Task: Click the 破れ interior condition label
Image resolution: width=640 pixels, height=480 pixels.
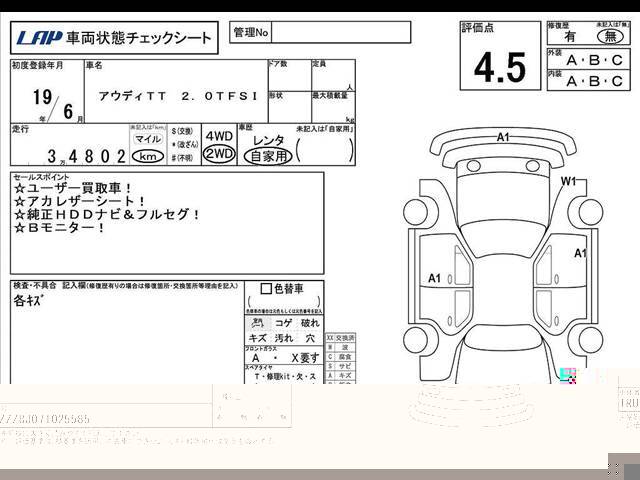Action: pyautogui.click(x=310, y=323)
